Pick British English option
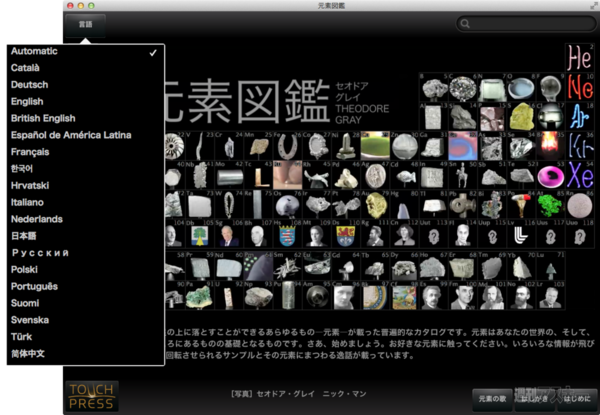The height and width of the screenshot is (415, 600). pyautogui.click(x=86, y=119)
